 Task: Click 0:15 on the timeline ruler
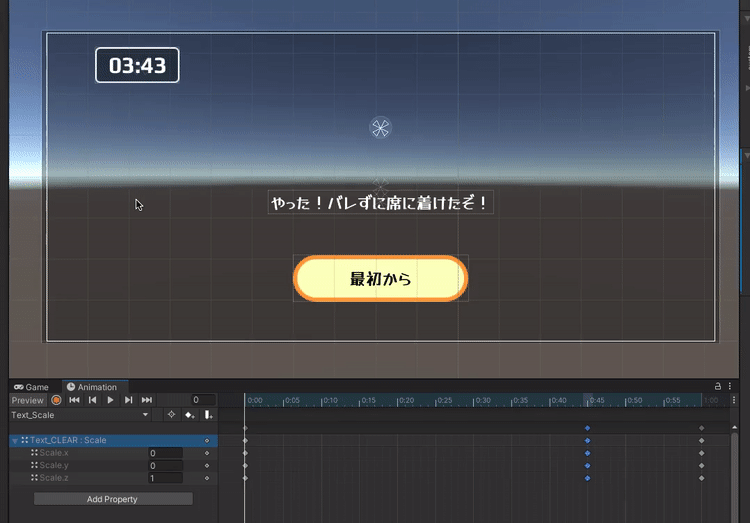tap(368, 400)
